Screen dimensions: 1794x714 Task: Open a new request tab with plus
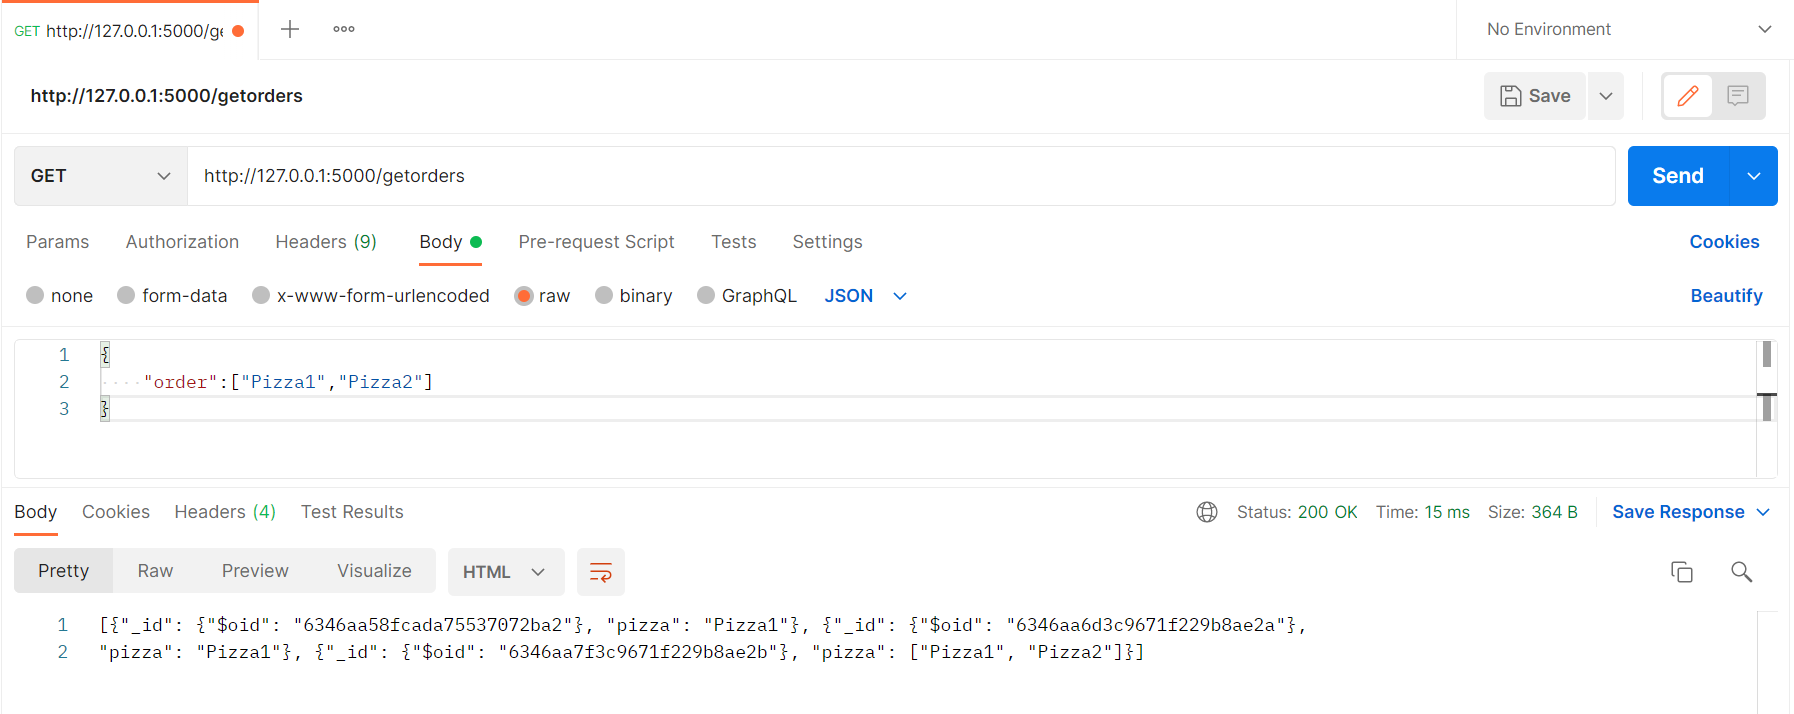289,29
